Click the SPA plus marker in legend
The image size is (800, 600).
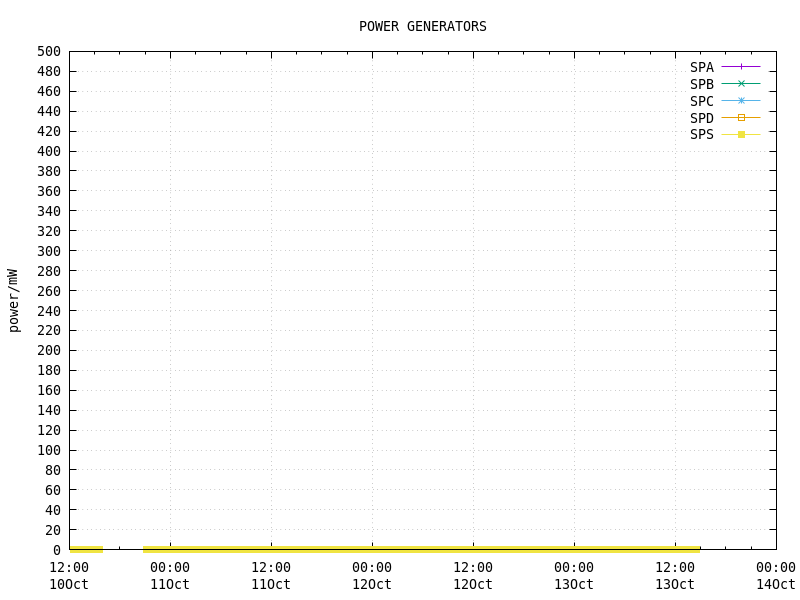tap(741, 67)
